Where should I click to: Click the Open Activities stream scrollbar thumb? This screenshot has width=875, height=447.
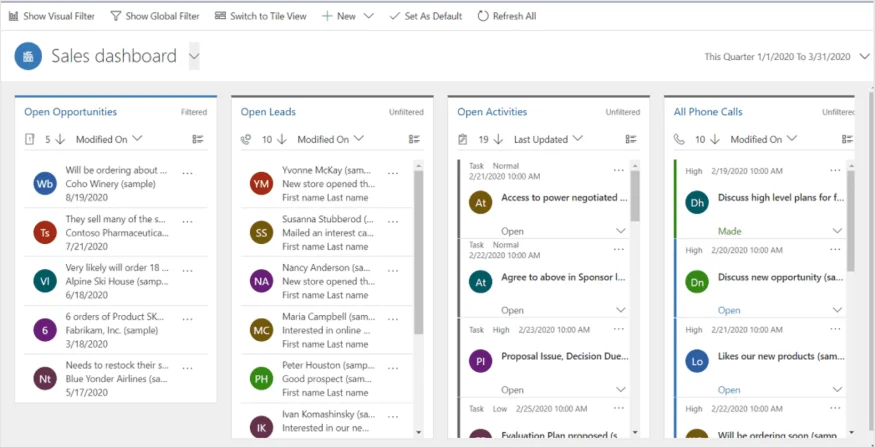coord(635,195)
